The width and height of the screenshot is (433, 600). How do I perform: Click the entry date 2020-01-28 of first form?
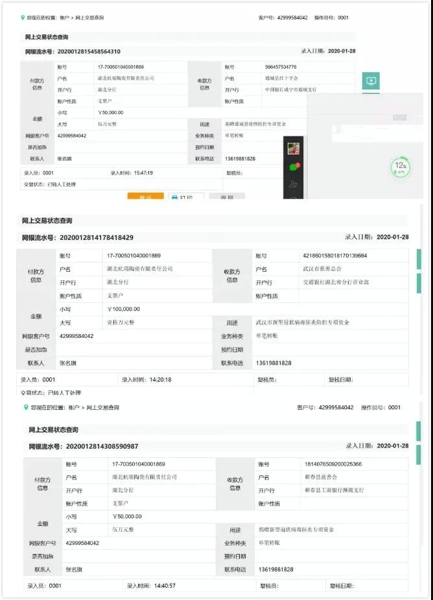342,51
